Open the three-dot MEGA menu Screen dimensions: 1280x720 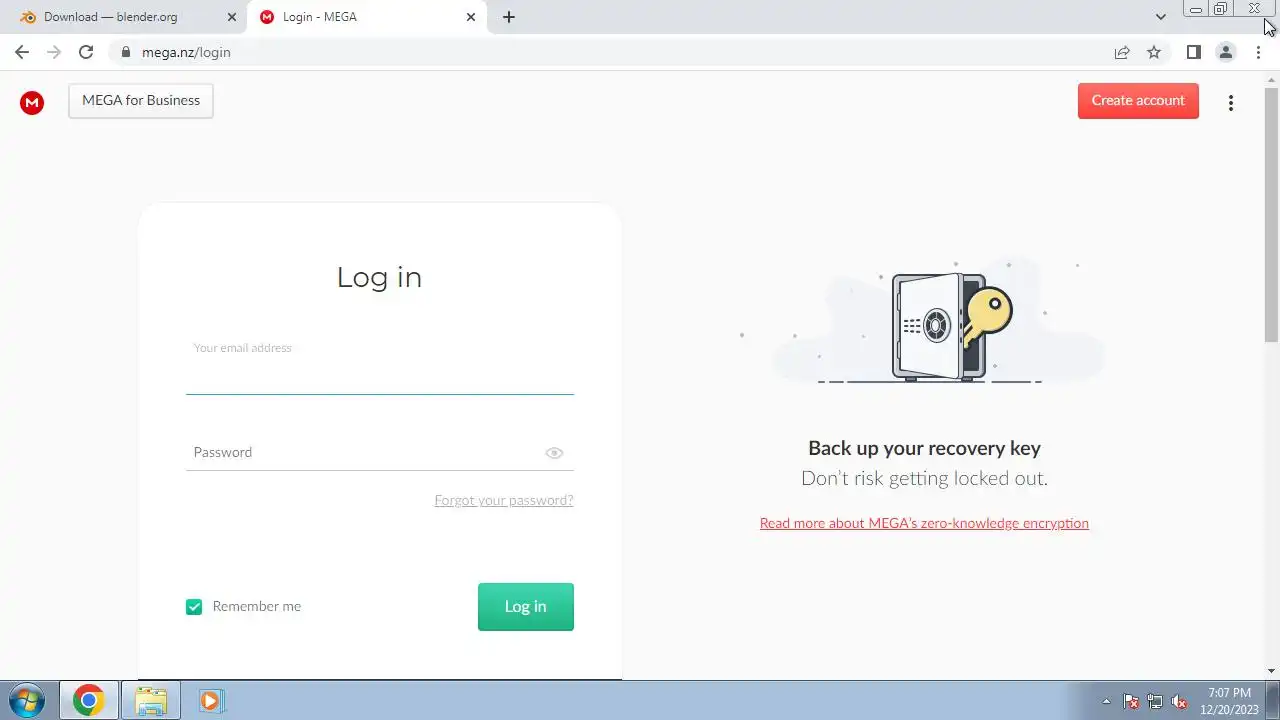[1231, 103]
